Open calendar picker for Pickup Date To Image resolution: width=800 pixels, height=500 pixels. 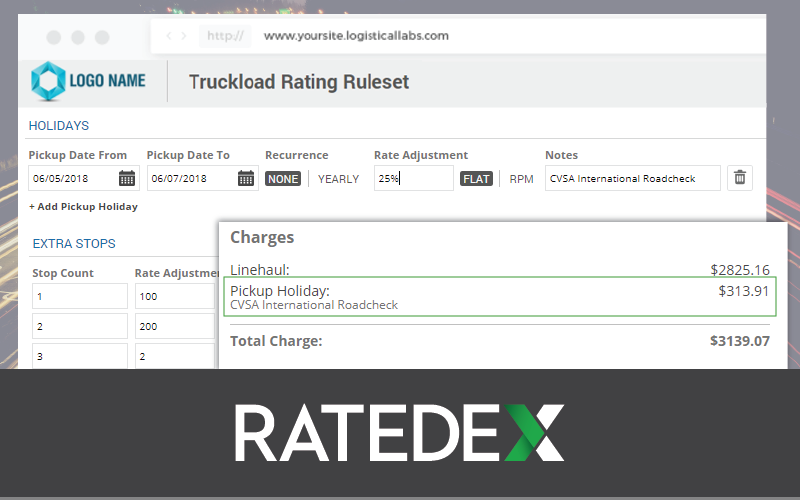coord(246,178)
